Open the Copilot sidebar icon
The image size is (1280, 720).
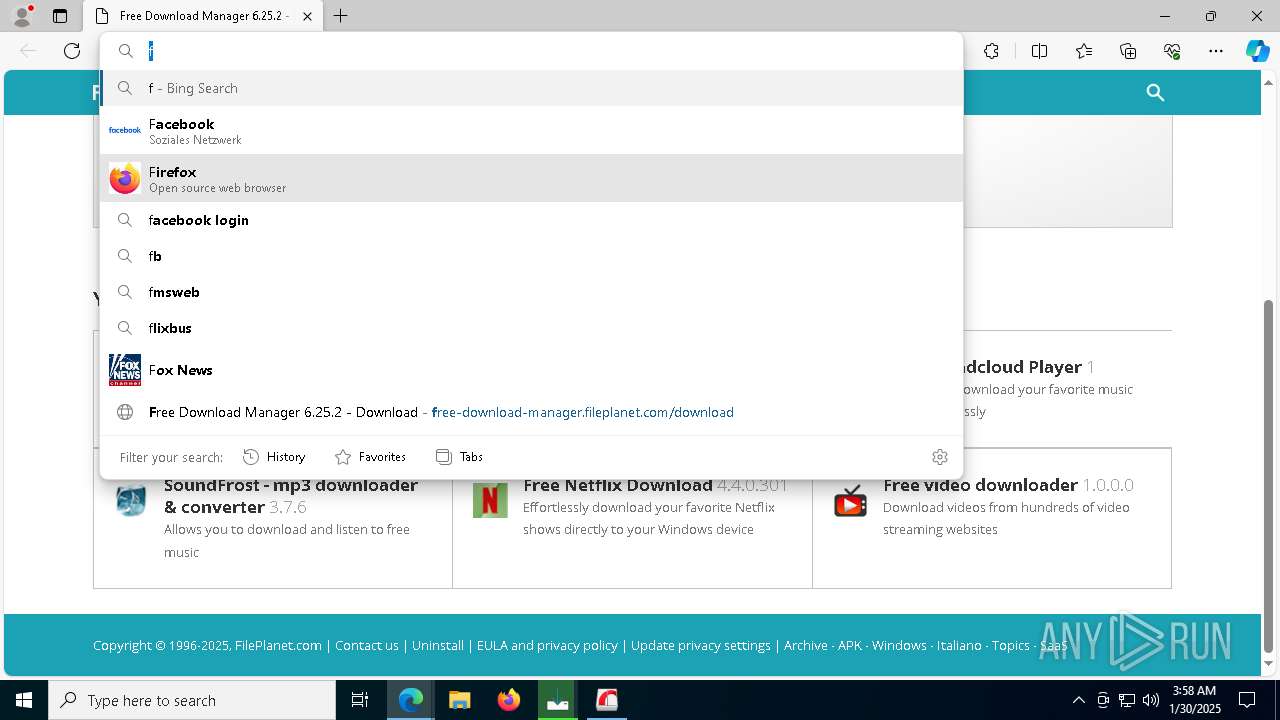(1257, 51)
